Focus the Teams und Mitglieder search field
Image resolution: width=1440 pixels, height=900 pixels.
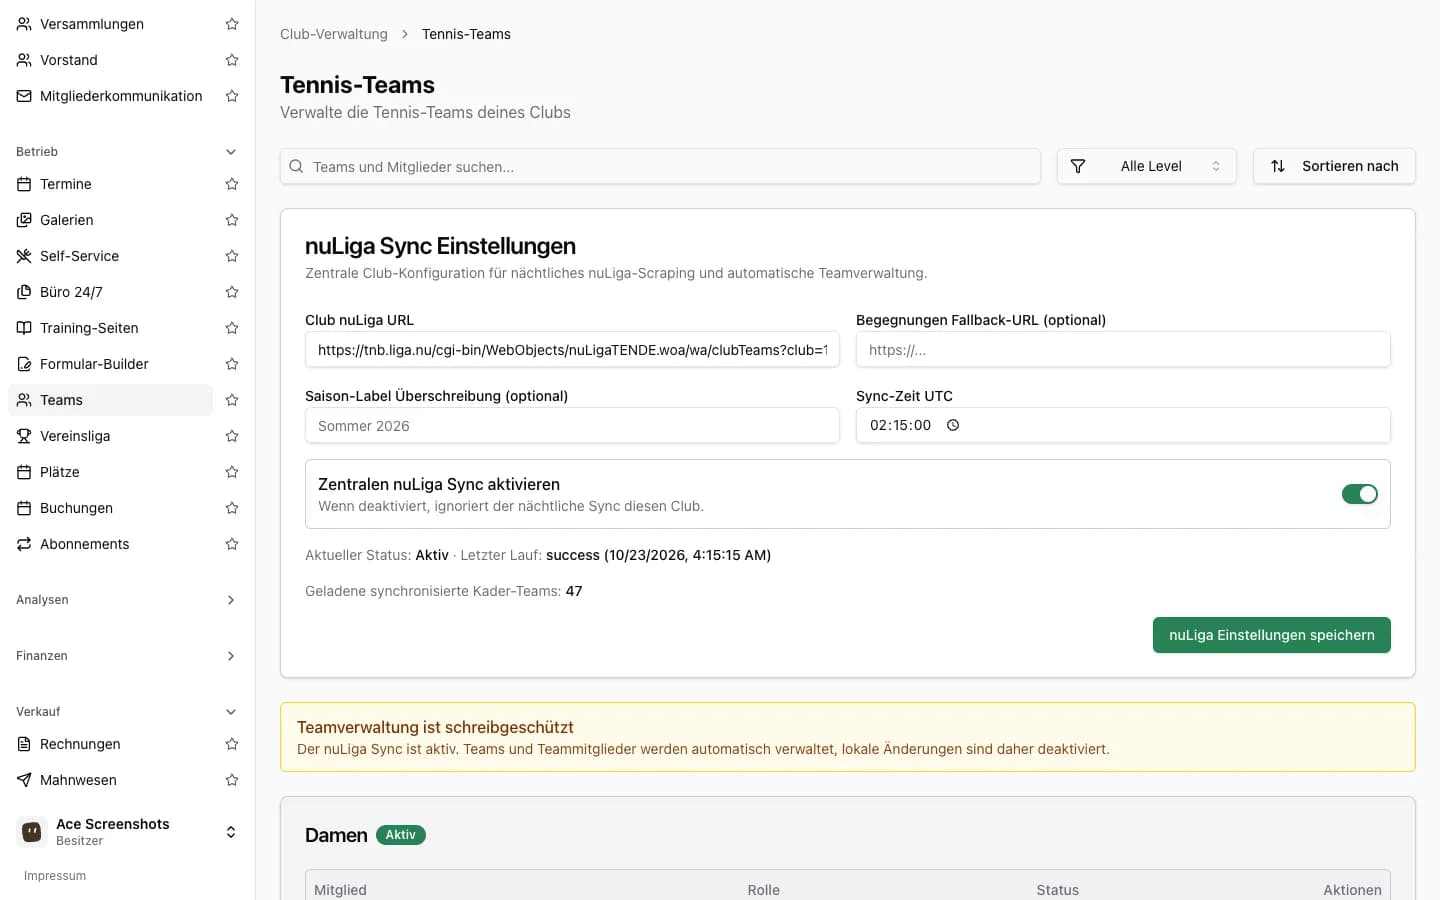click(660, 167)
